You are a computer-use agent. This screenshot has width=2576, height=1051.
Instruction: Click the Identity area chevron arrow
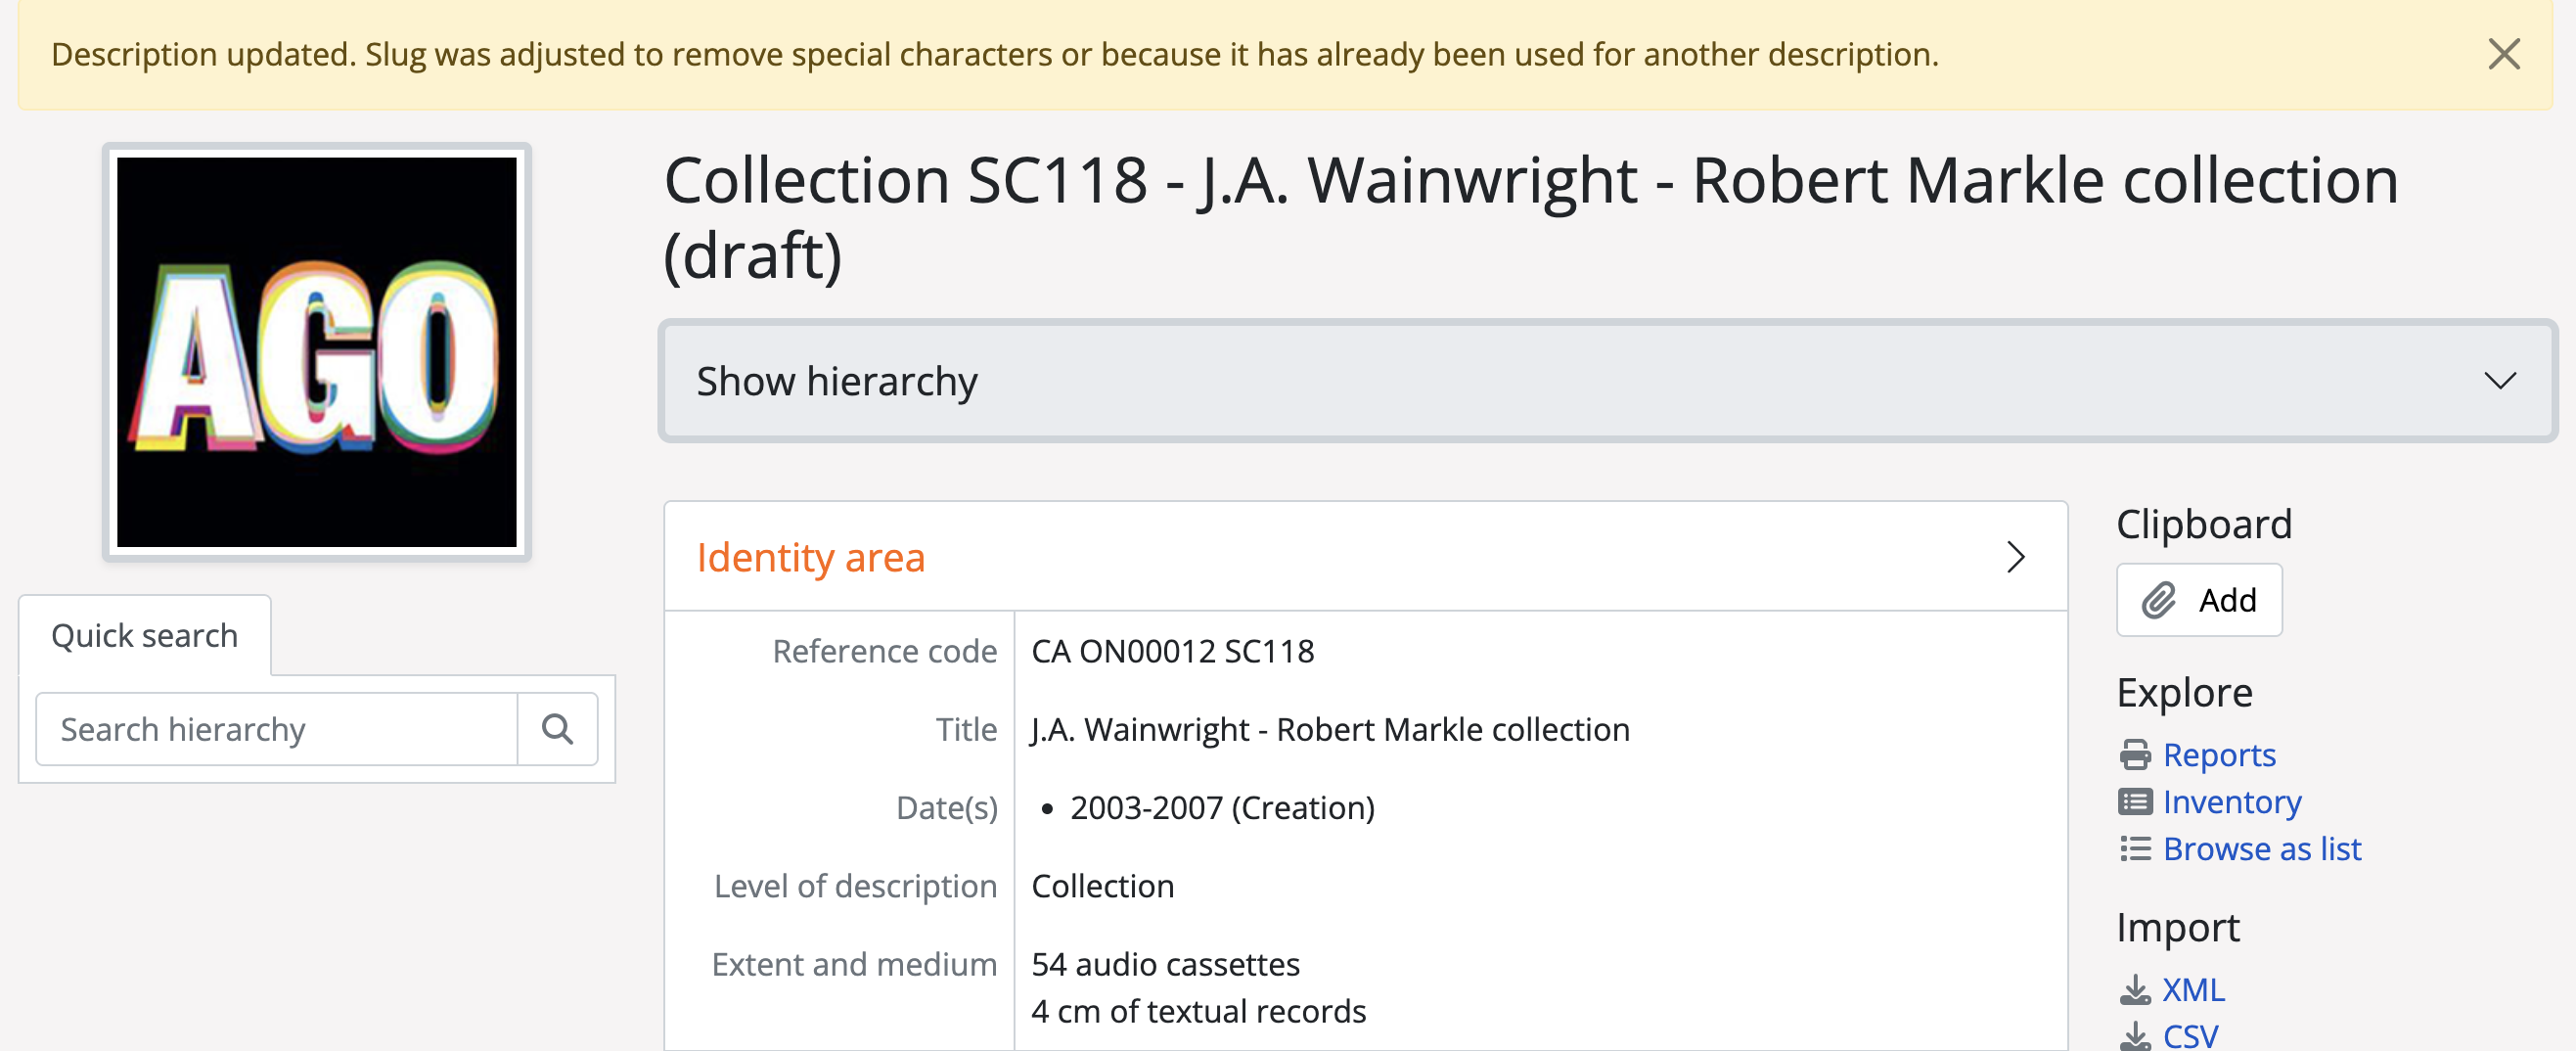[2015, 557]
